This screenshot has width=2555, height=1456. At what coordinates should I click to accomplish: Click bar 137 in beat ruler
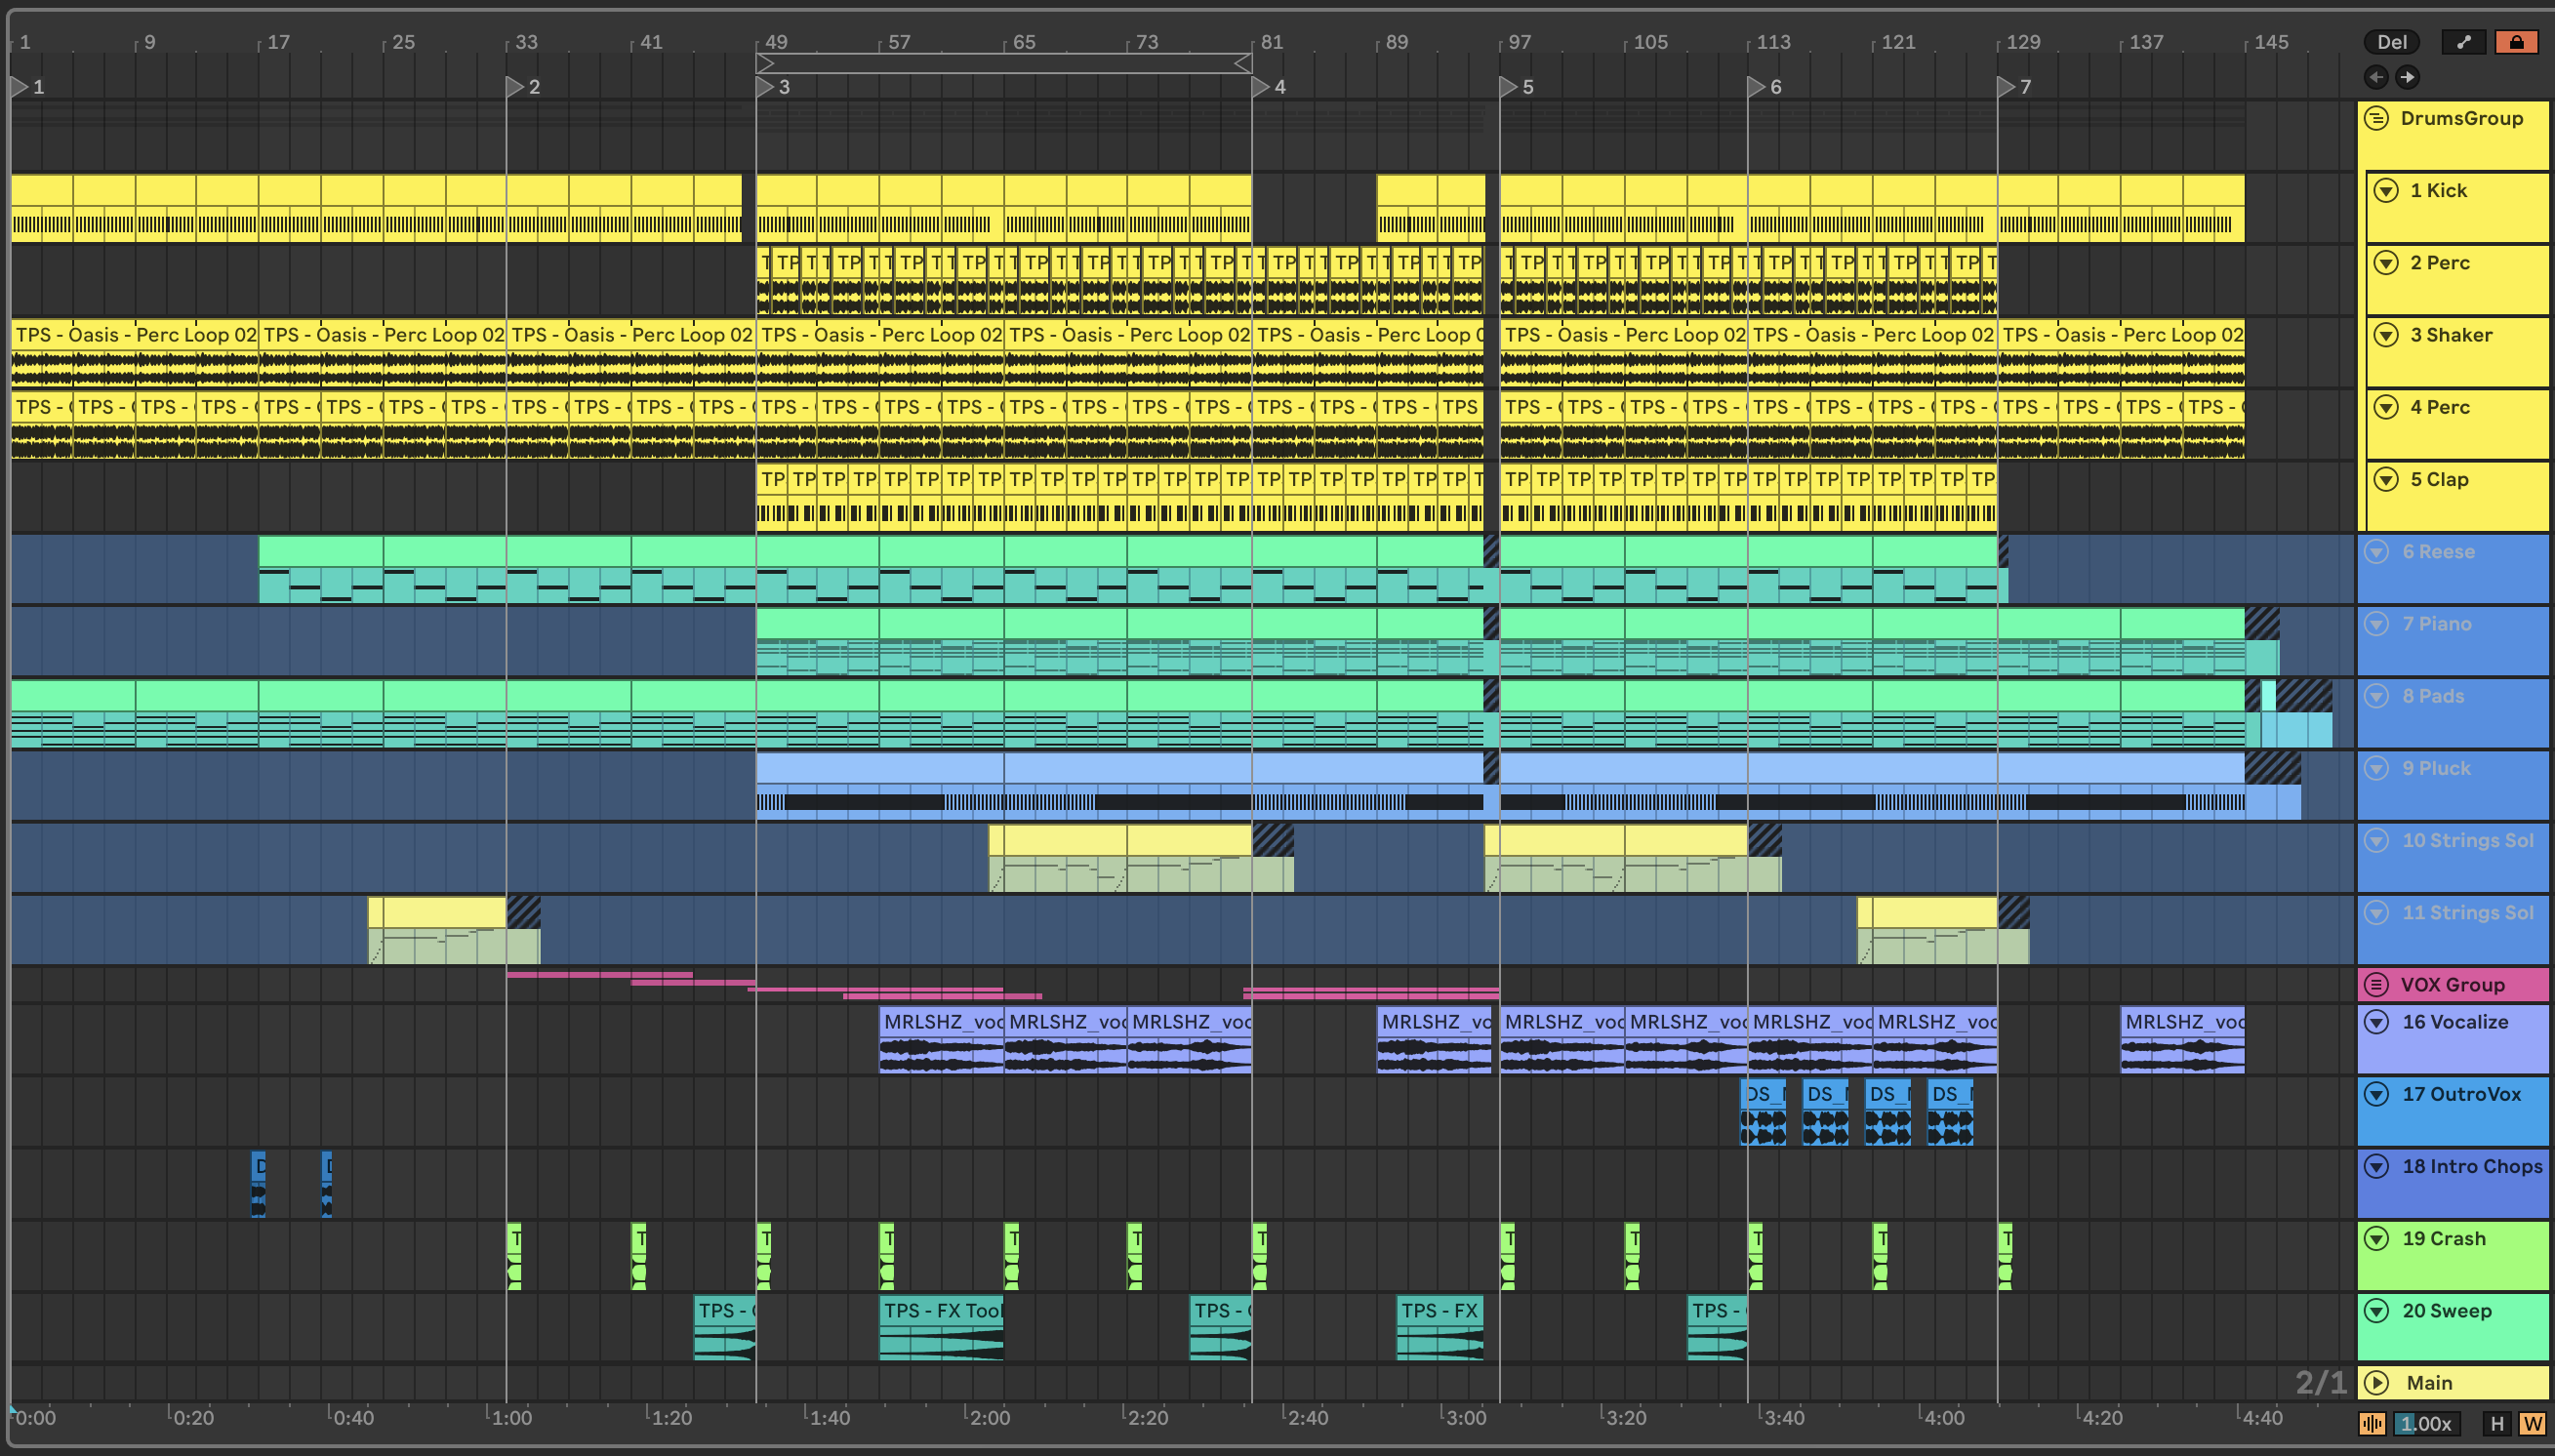[2146, 42]
